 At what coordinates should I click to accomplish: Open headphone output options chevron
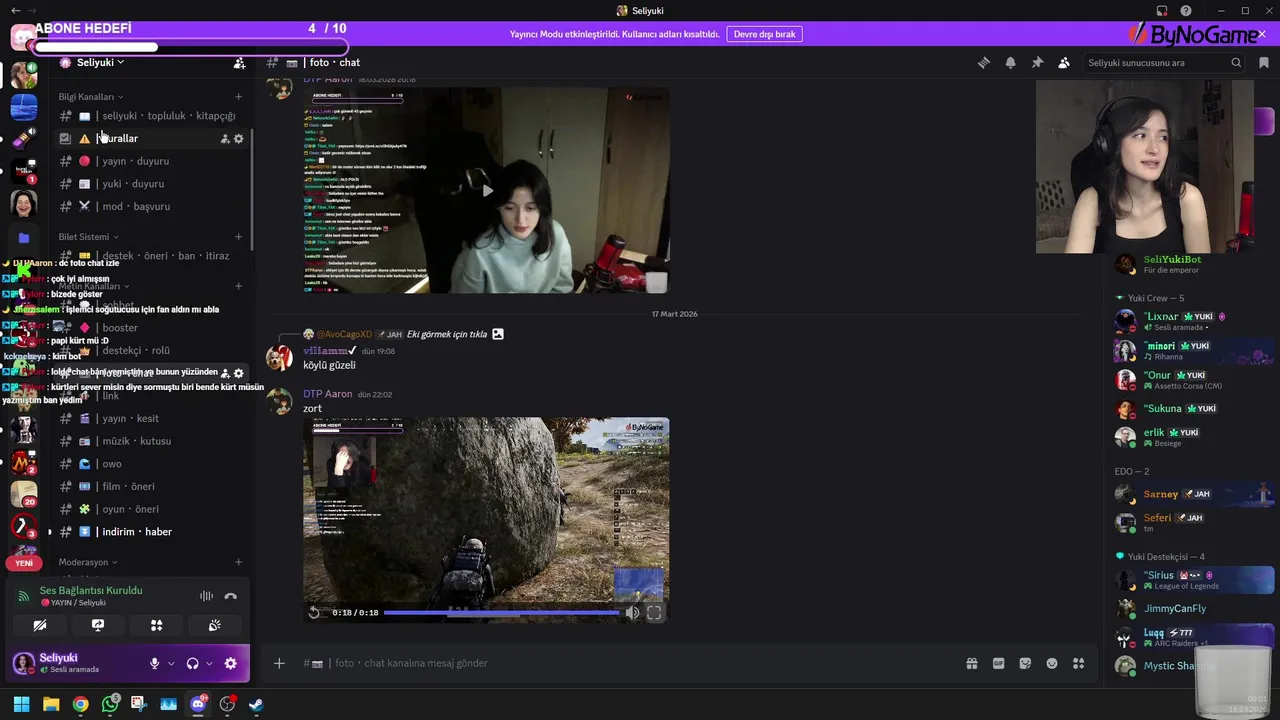click(x=209, y=663)
